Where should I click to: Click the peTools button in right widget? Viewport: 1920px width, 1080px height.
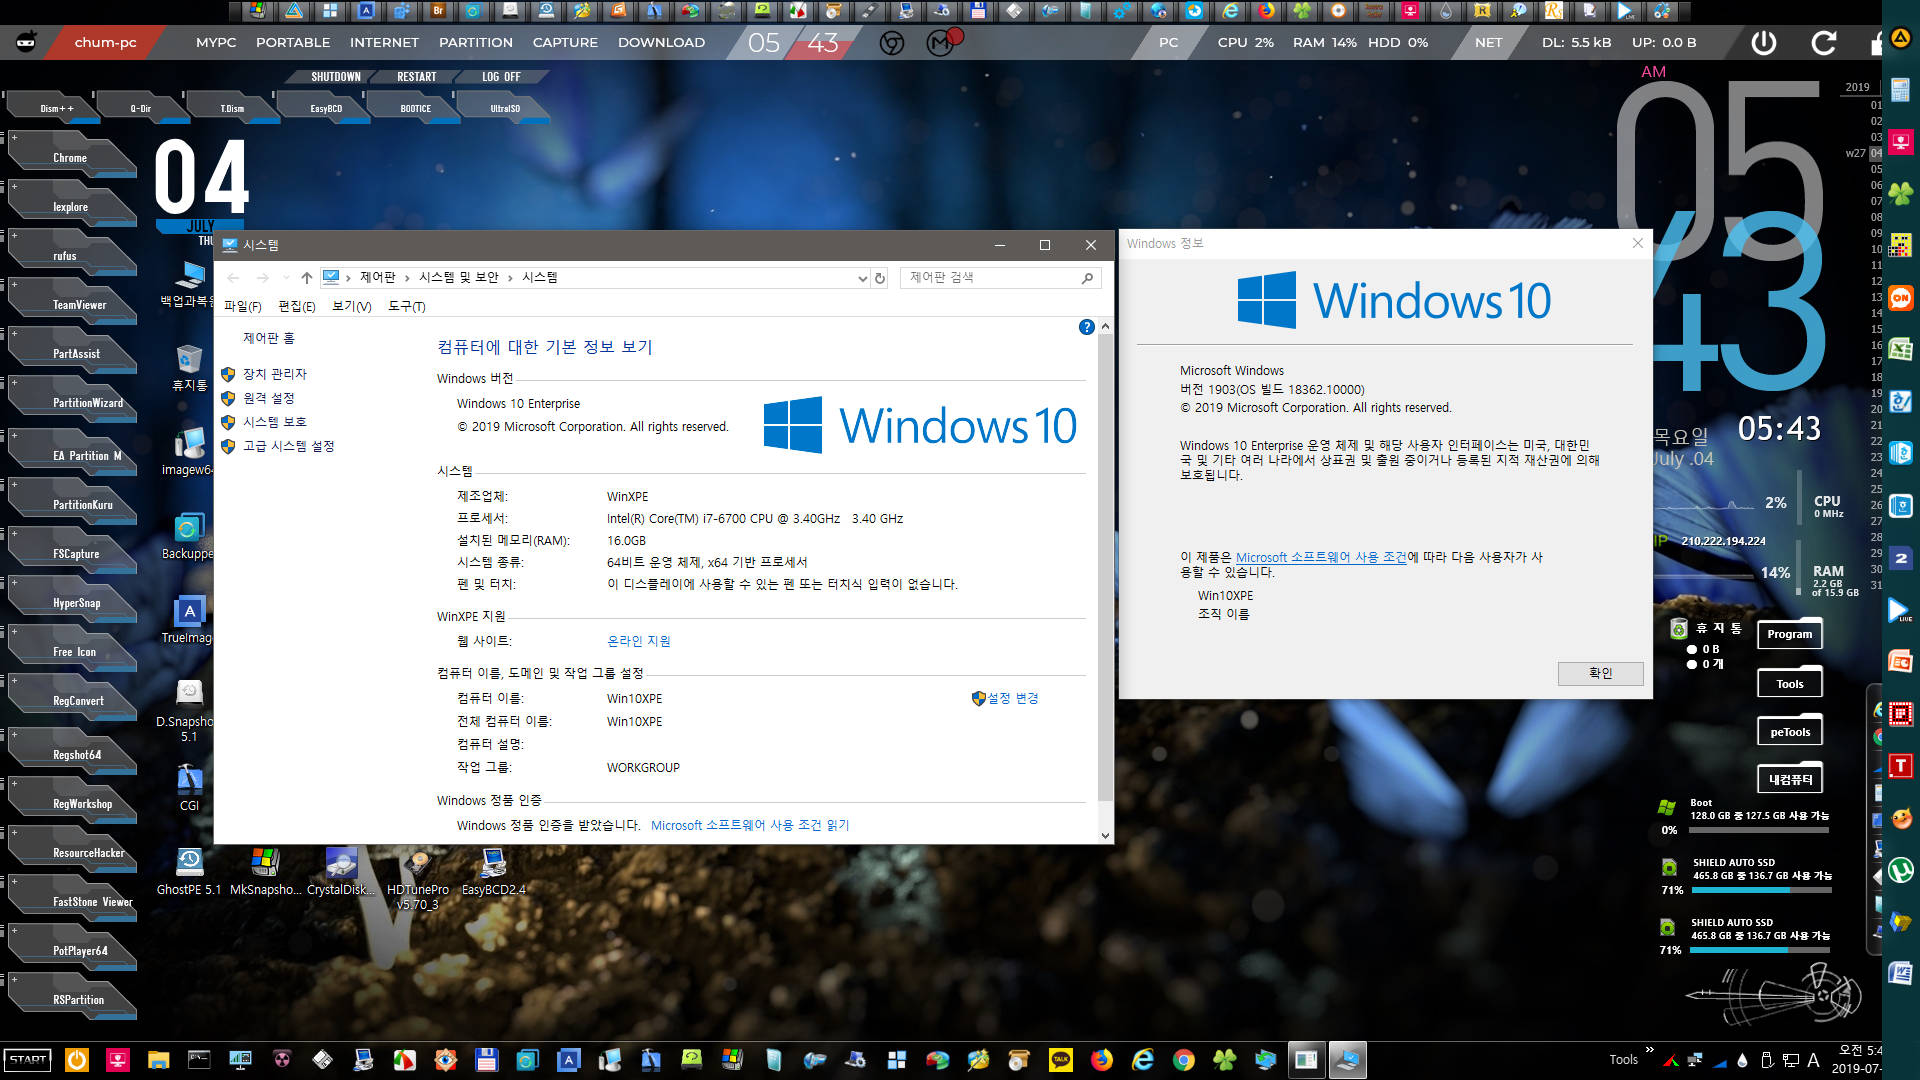[1789, 732]
